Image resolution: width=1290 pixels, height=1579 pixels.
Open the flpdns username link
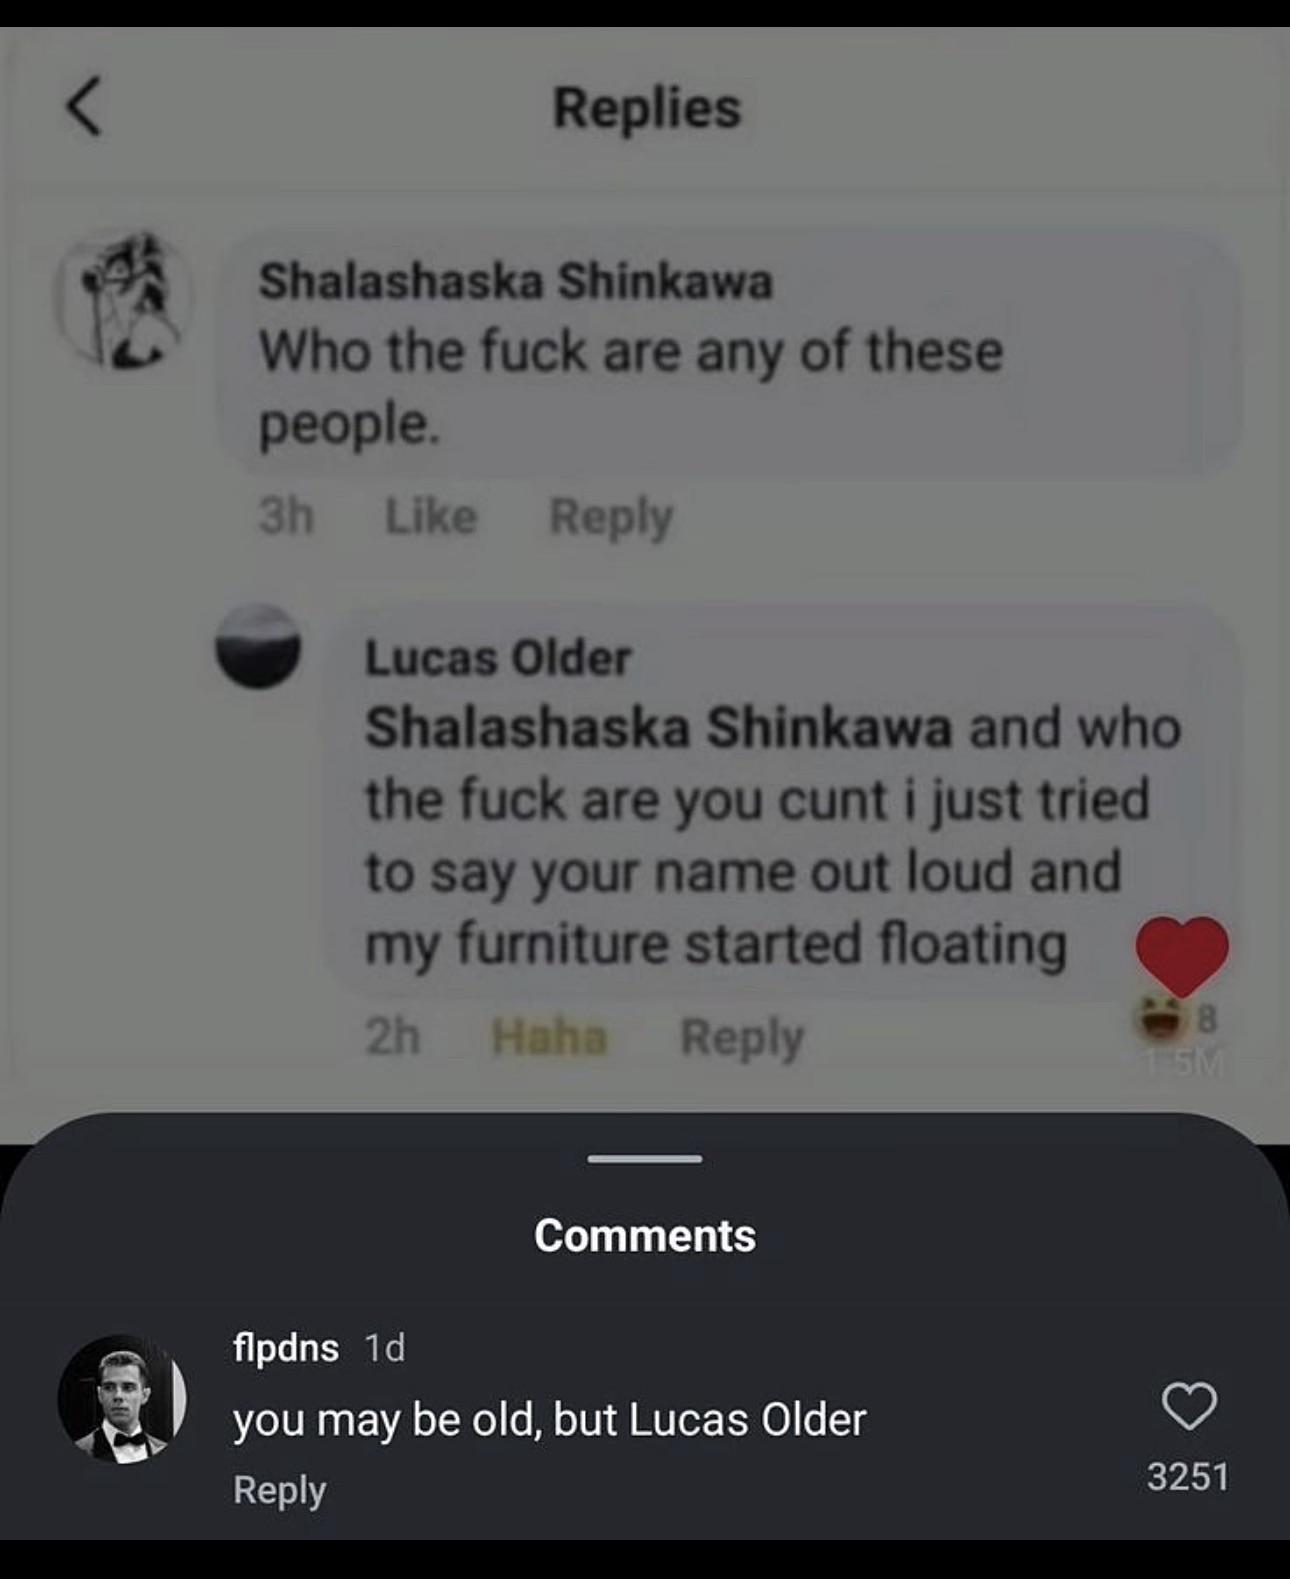click(286, 1348)
